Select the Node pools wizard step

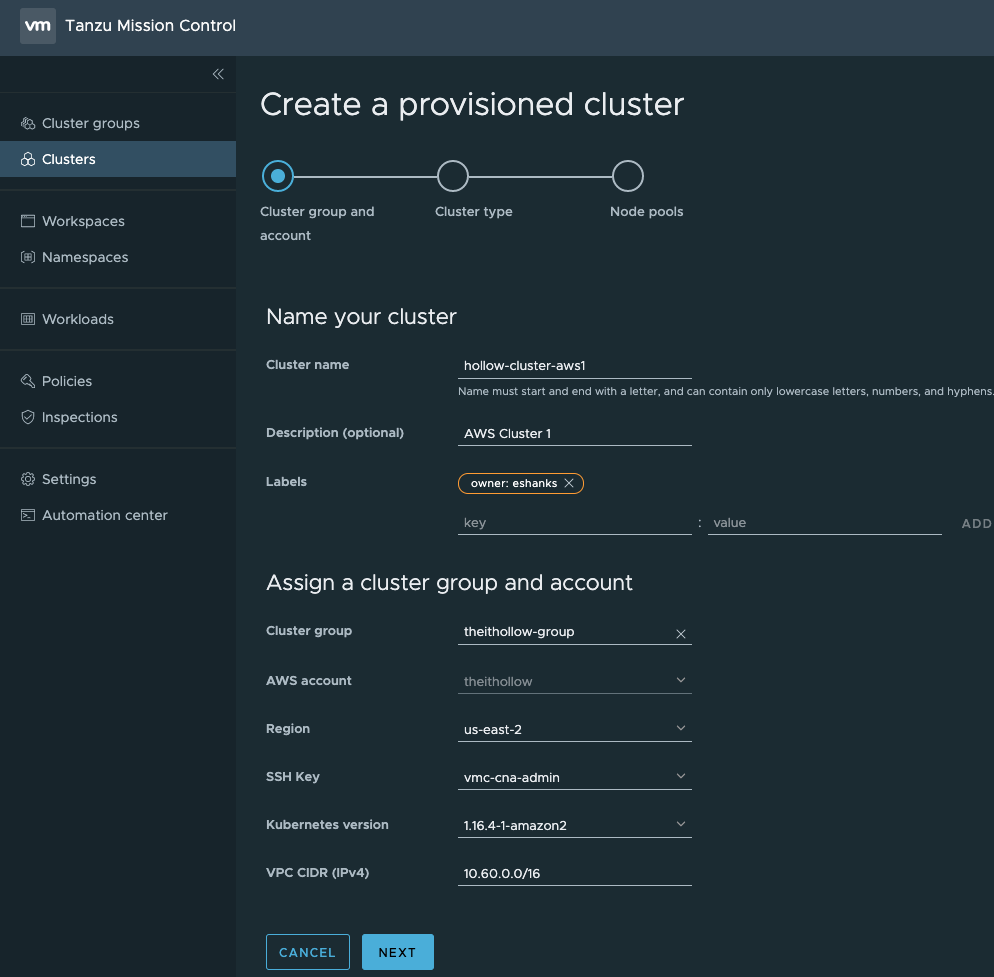click(x=628, y=177)
